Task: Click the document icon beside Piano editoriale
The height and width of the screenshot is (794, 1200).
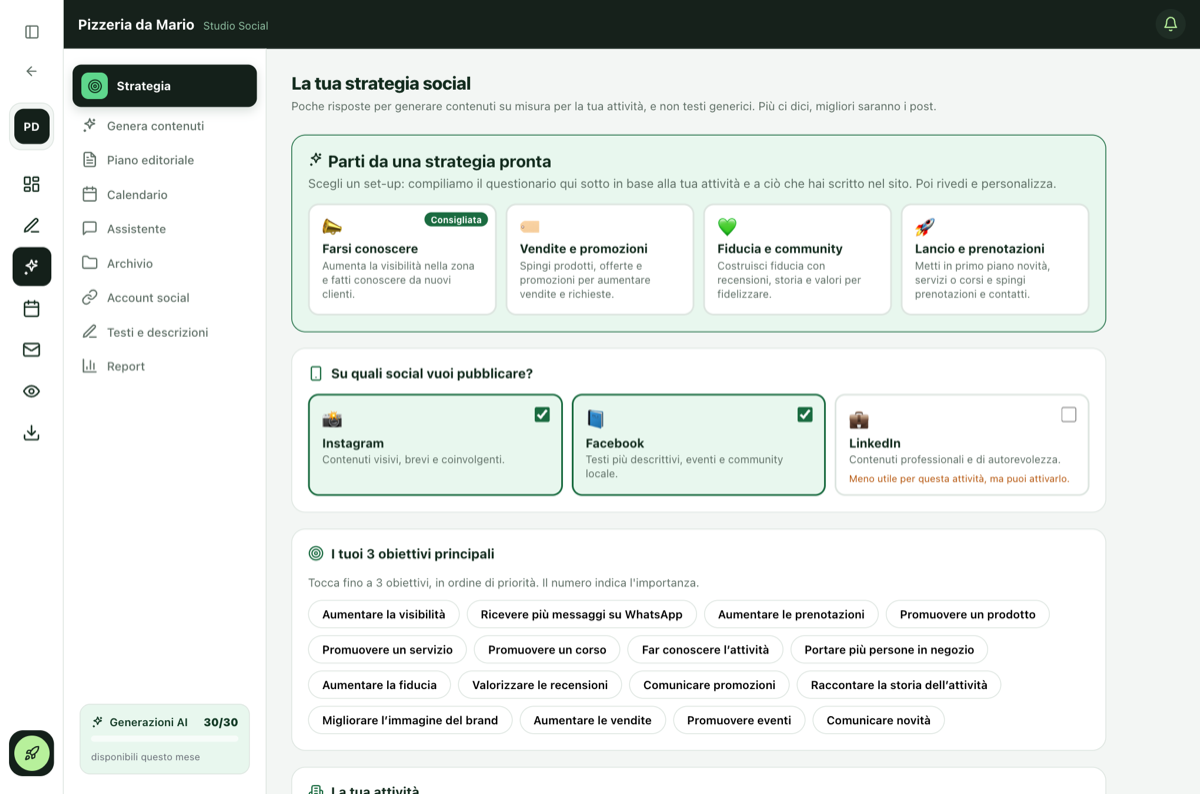Action: pos(90,160)
